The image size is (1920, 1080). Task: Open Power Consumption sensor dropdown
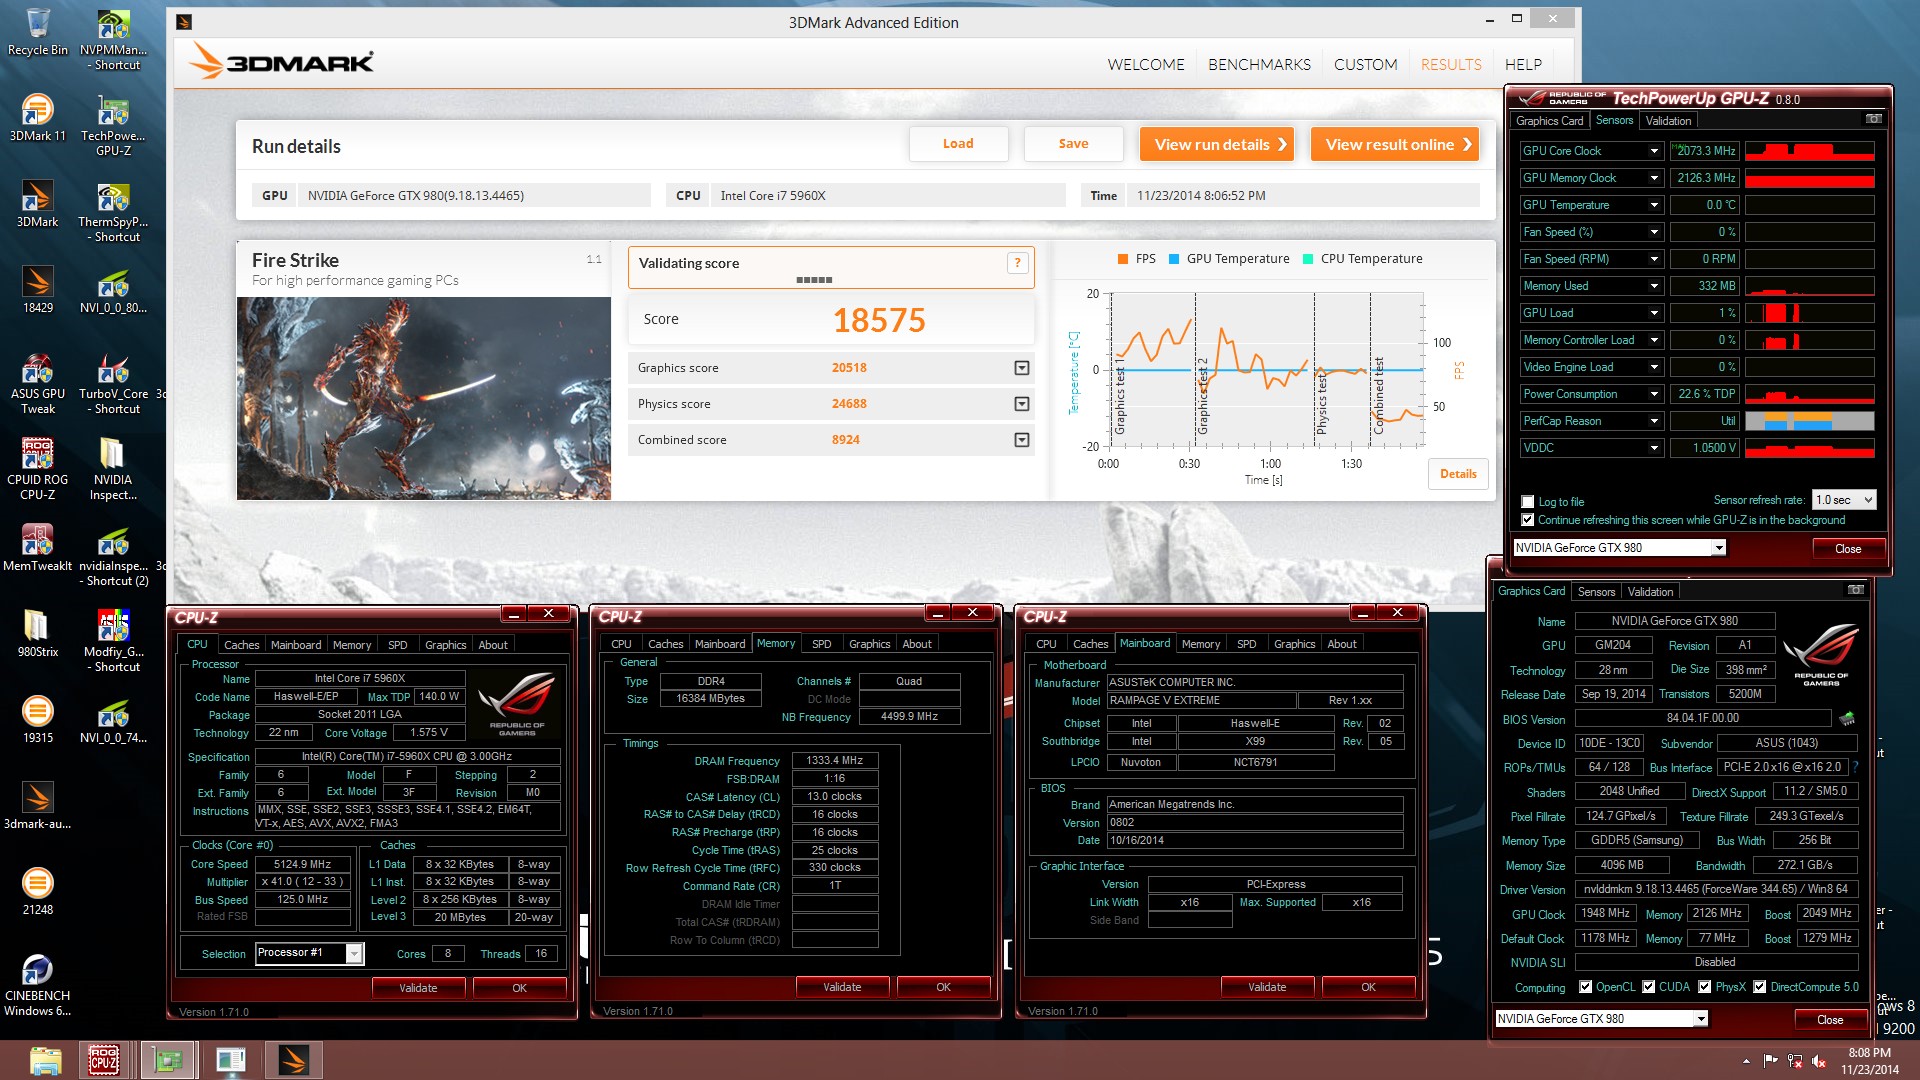pos(1654,394)
